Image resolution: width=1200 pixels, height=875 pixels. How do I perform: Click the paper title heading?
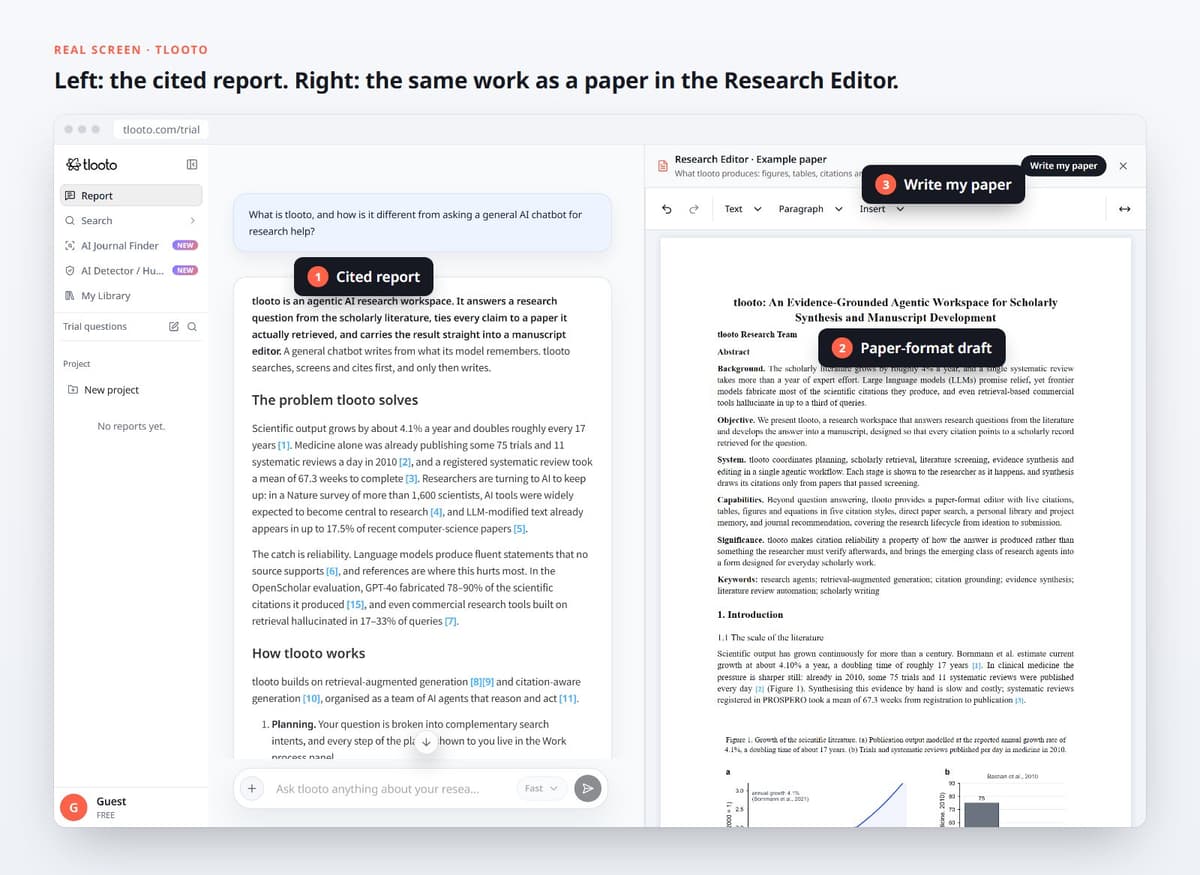tap(895, 309)
